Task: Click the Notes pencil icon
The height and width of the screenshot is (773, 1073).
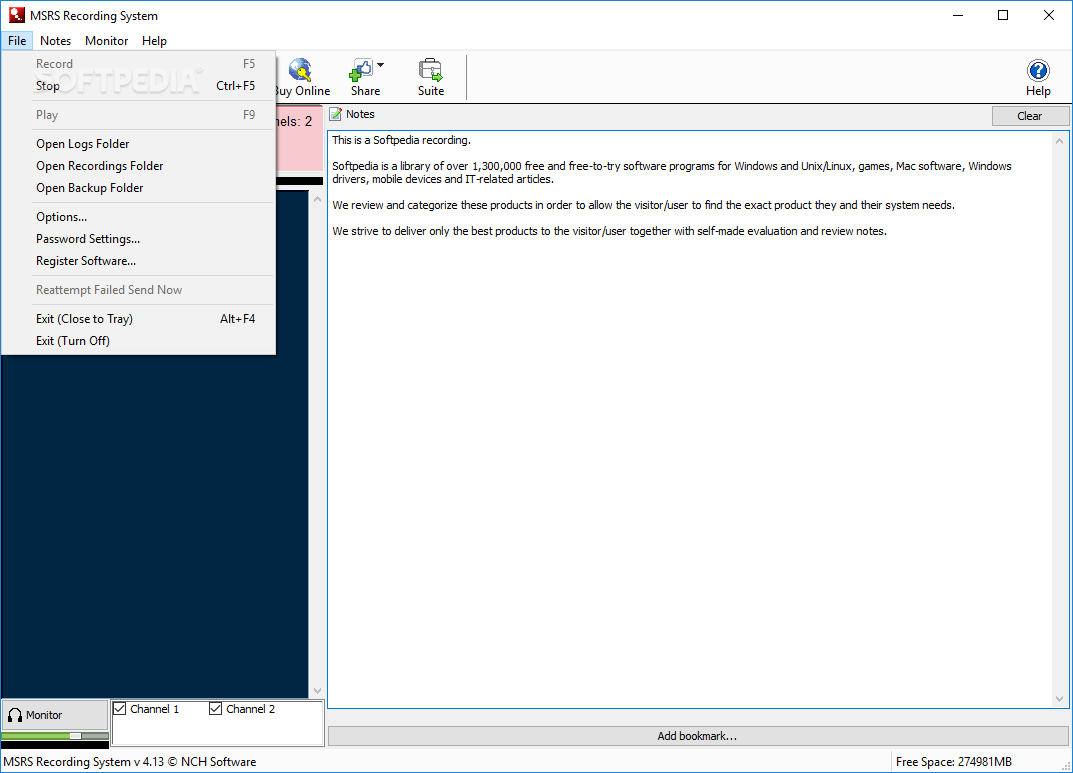Action: click(335, 114)
